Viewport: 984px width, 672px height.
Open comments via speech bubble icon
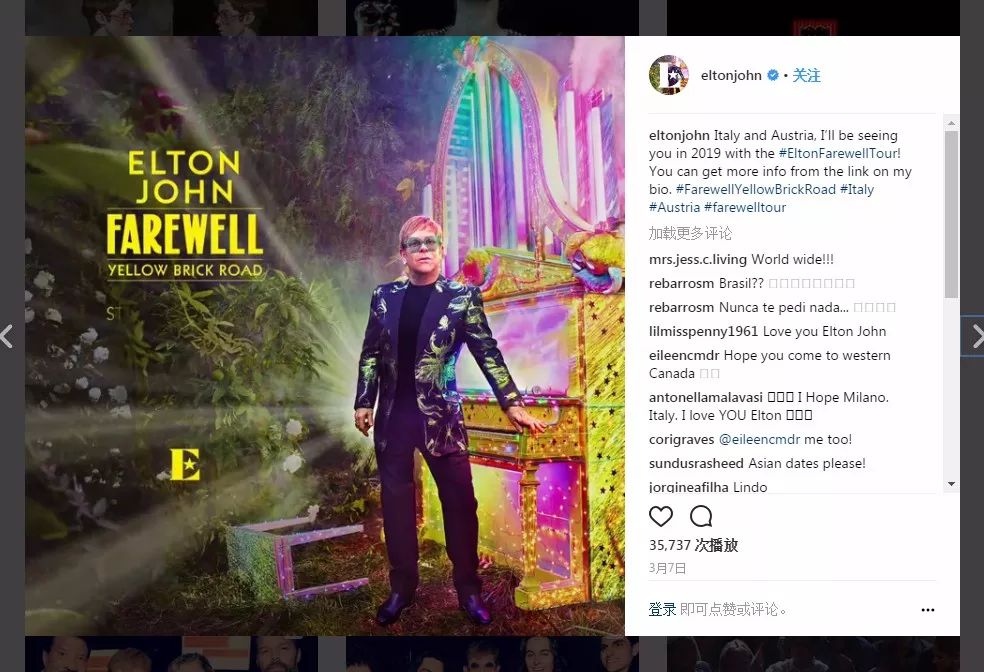pyautogui.click(x=700, y=516)
